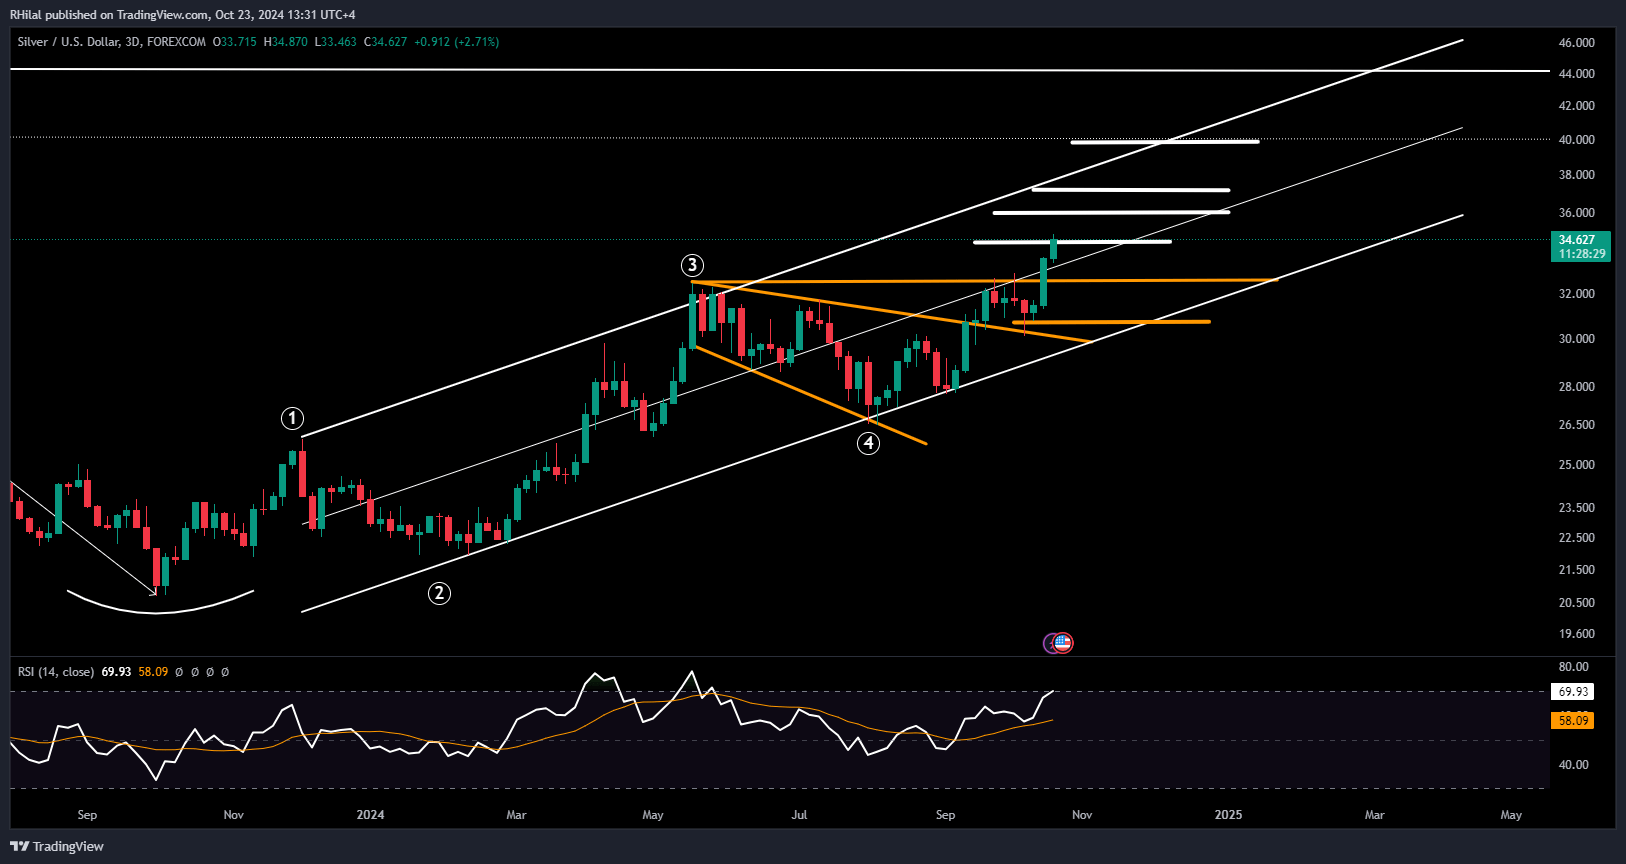Click the RHilal published on TradingView header text
Viewport: 1626px width, 864px height.
(183, 15)
